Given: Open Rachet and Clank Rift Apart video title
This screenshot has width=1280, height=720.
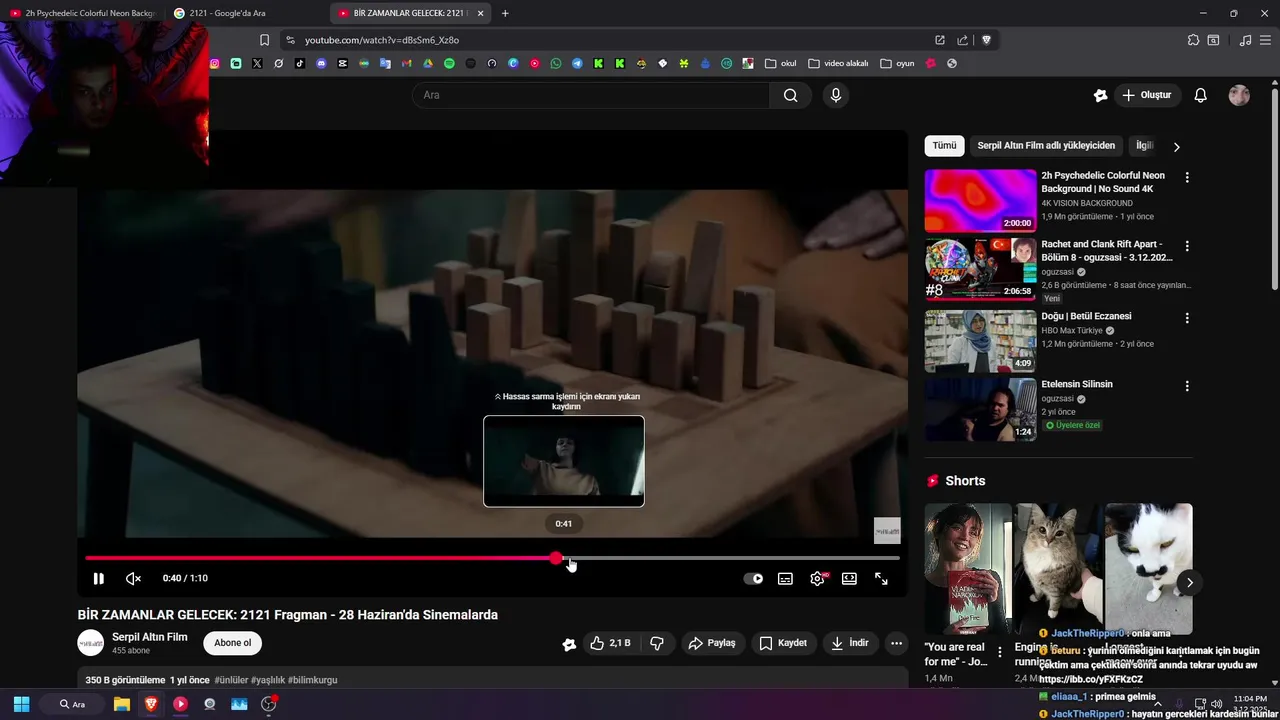Looking at the screenshot, I should pos(1107,250).
